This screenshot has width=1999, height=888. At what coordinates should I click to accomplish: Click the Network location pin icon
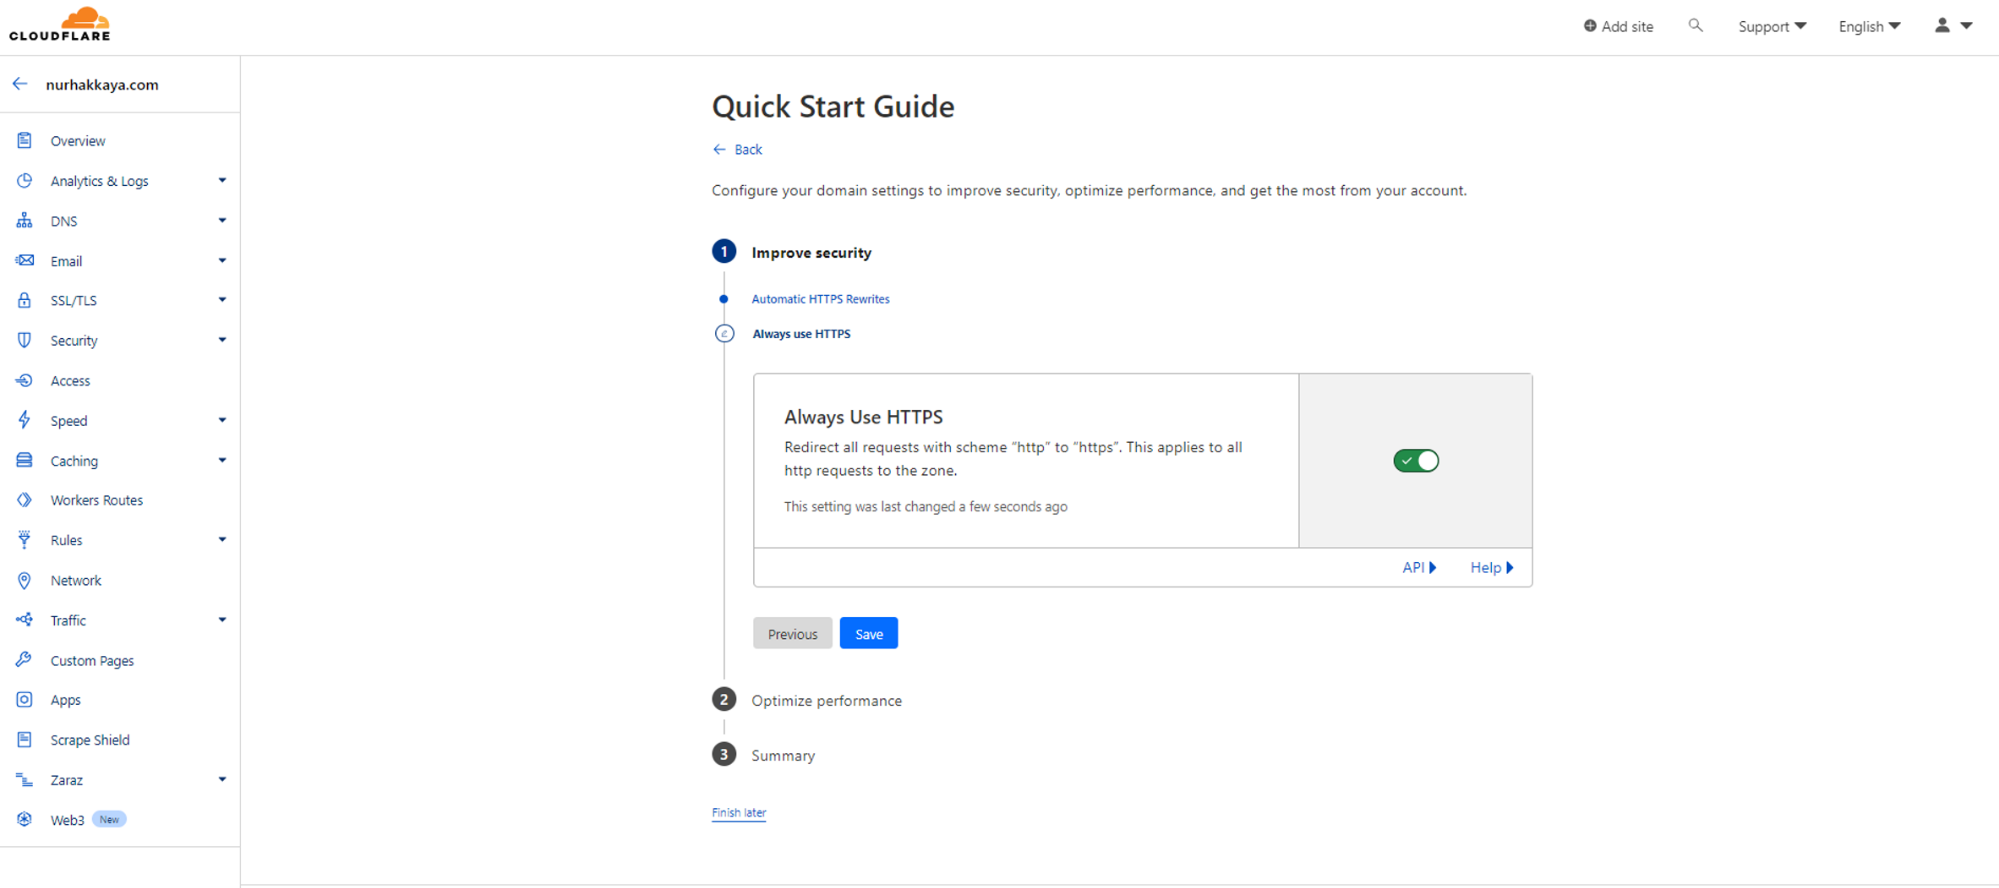click(24, 580)
